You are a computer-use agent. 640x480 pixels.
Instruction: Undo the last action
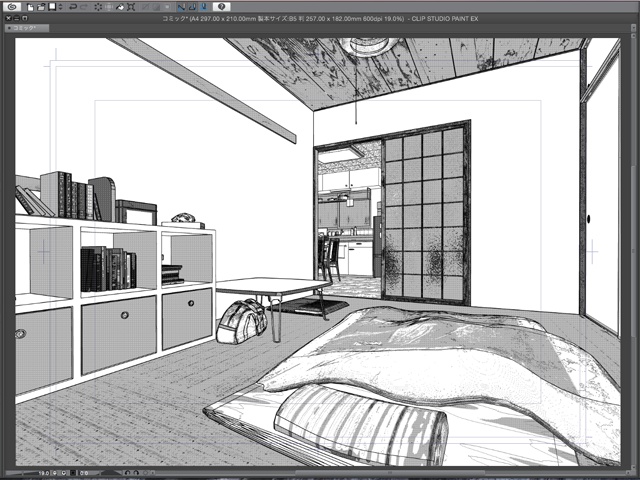pos(73,7)
